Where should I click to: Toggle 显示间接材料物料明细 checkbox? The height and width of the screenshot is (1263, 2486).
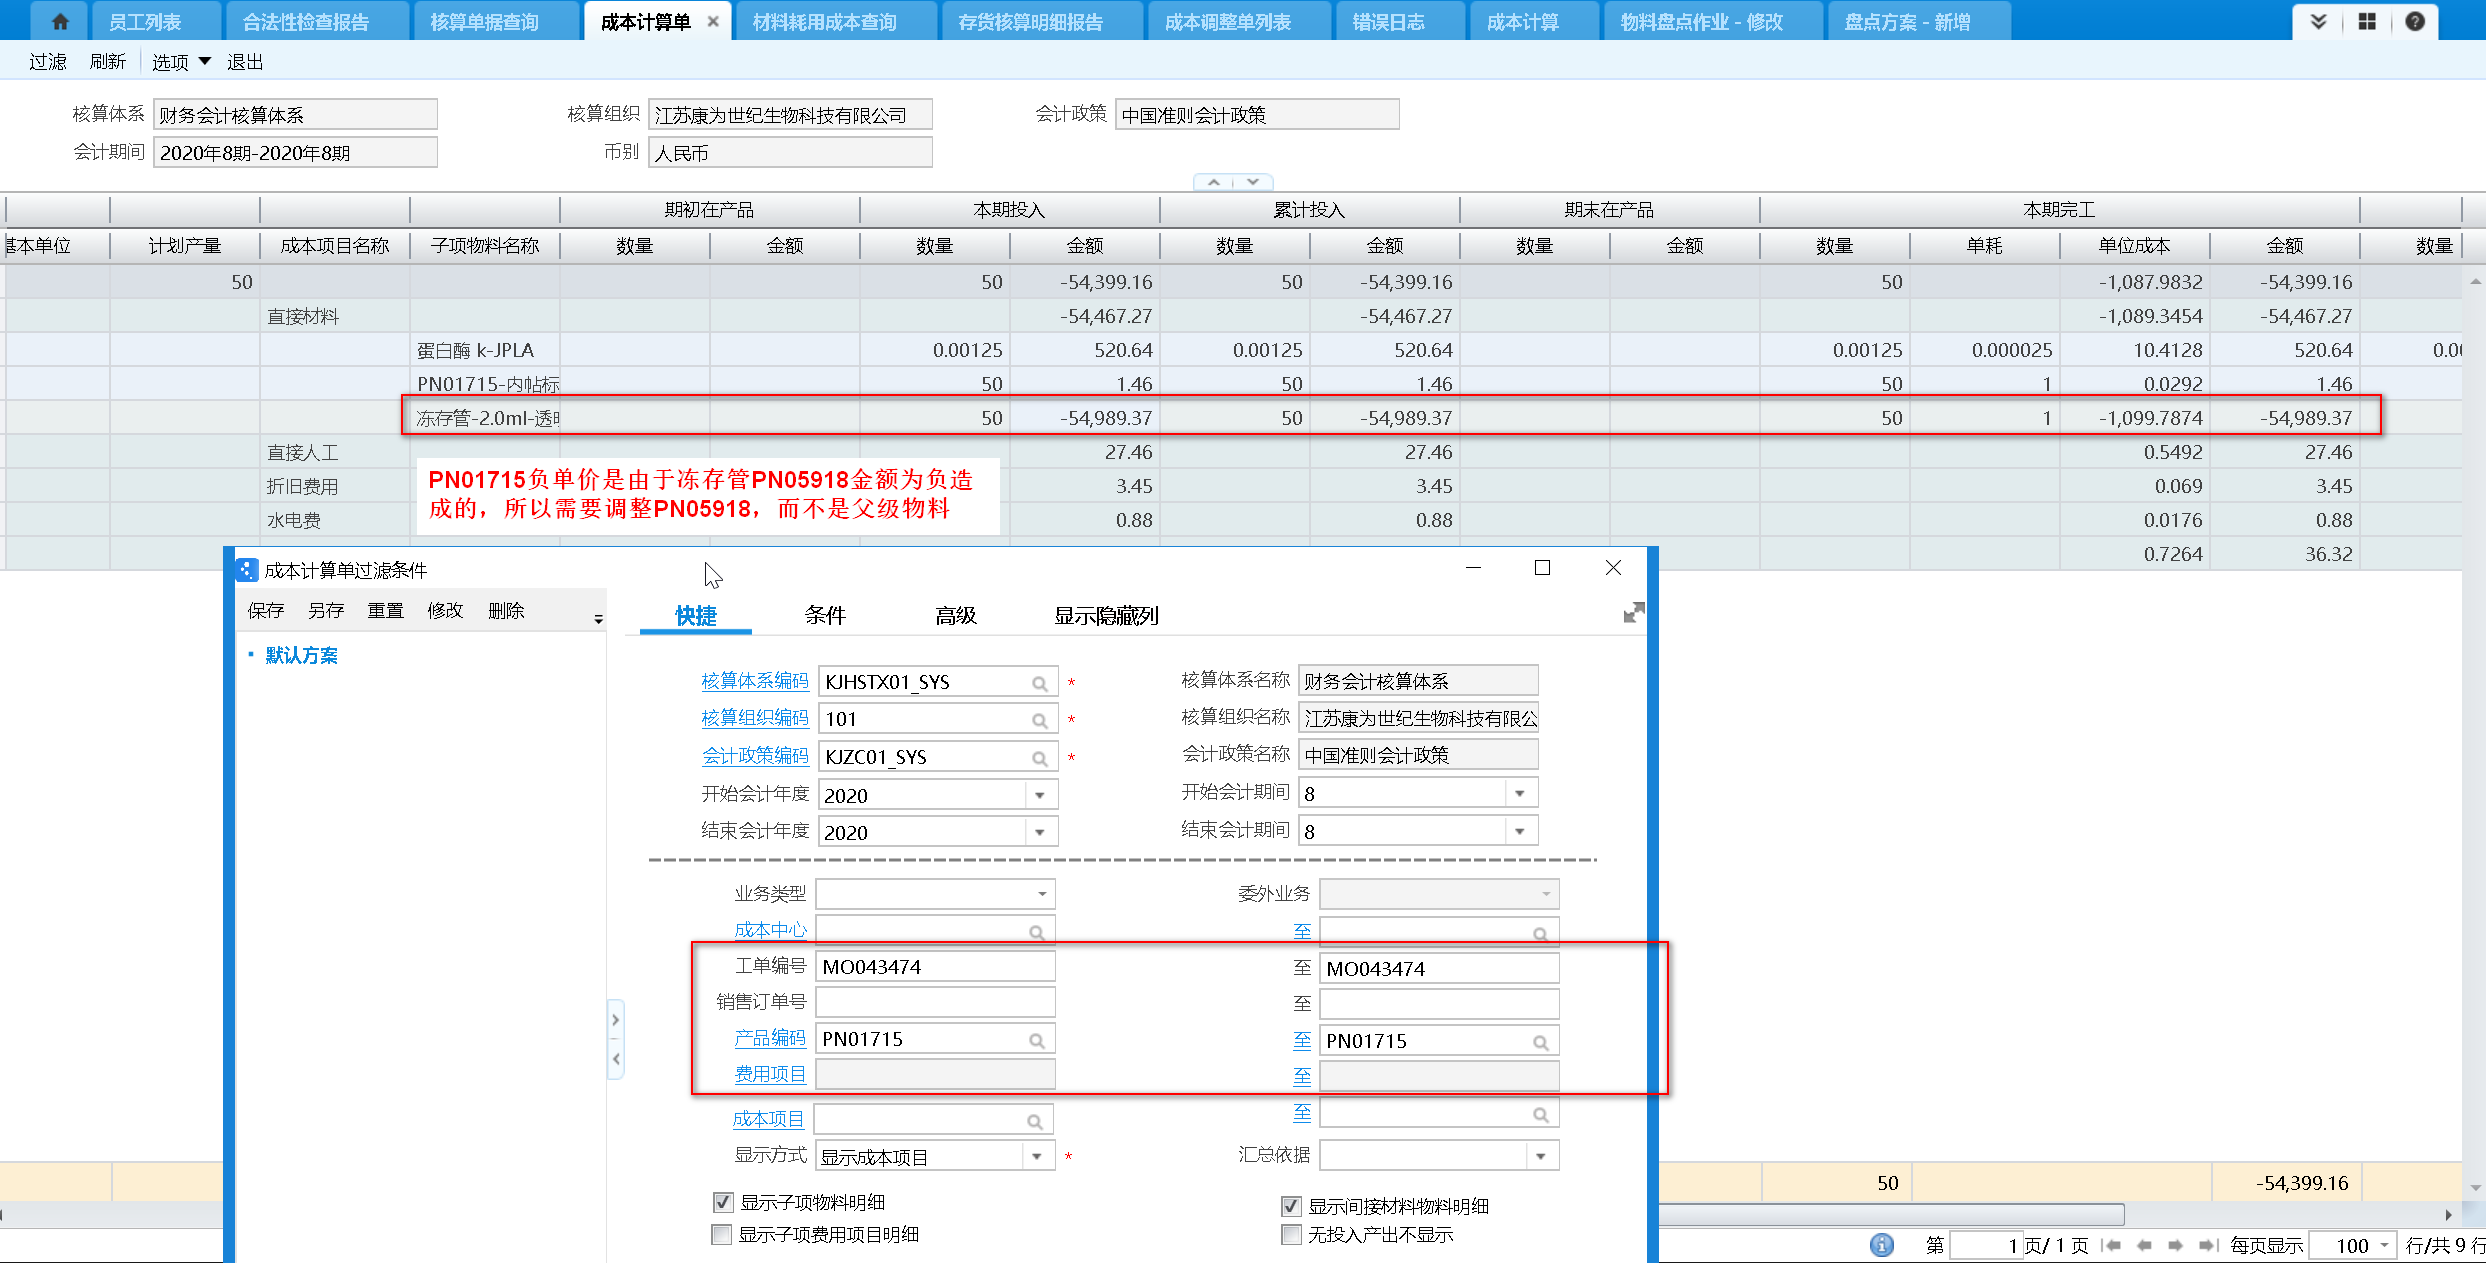coord(1291,1206)
